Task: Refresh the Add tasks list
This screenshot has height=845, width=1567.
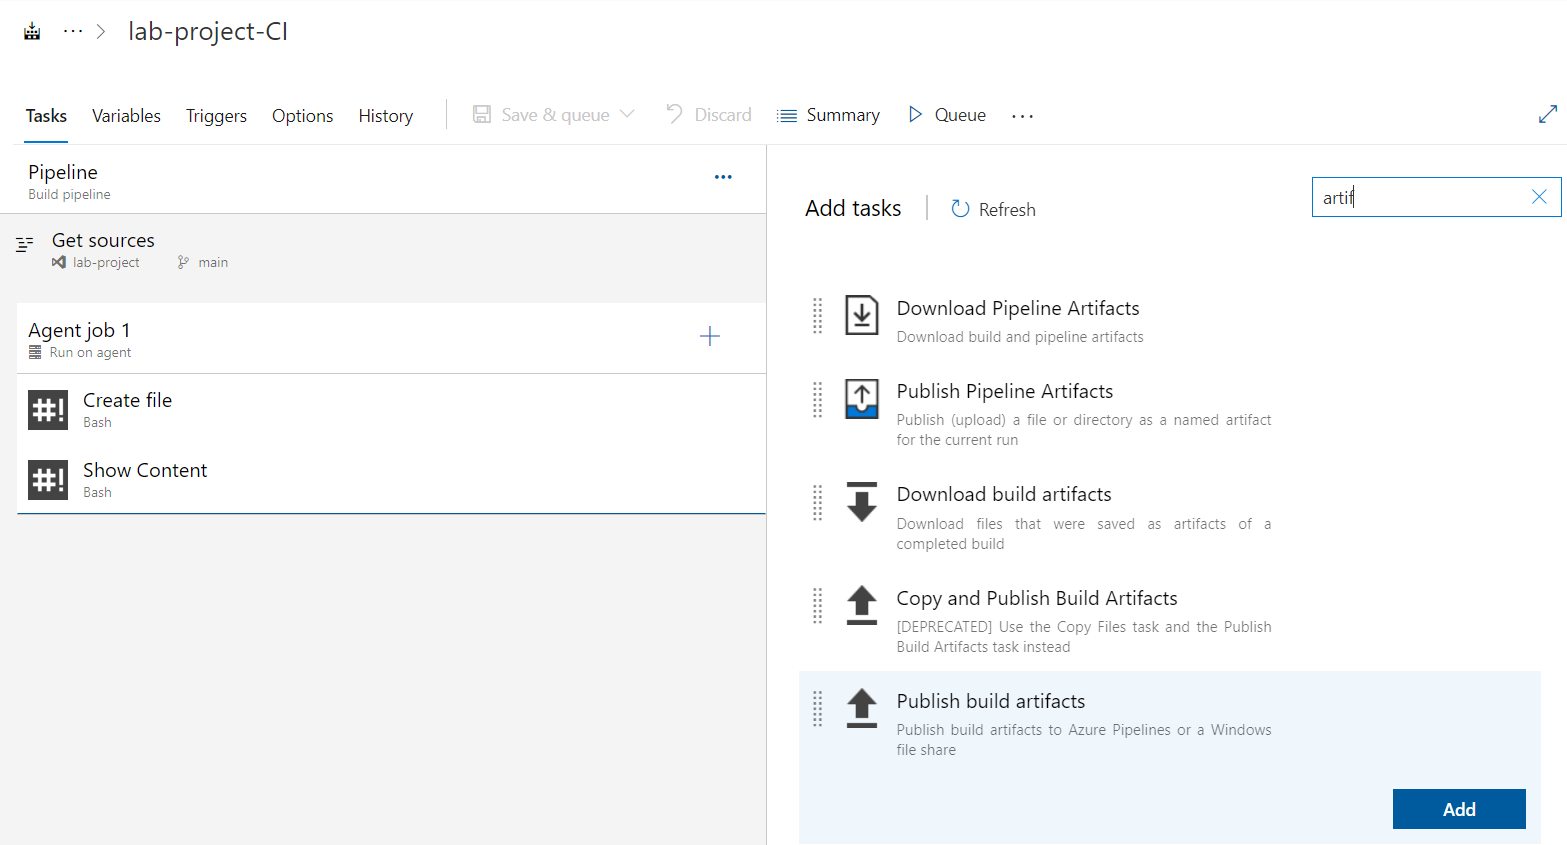Action: [x=993, y=209]
